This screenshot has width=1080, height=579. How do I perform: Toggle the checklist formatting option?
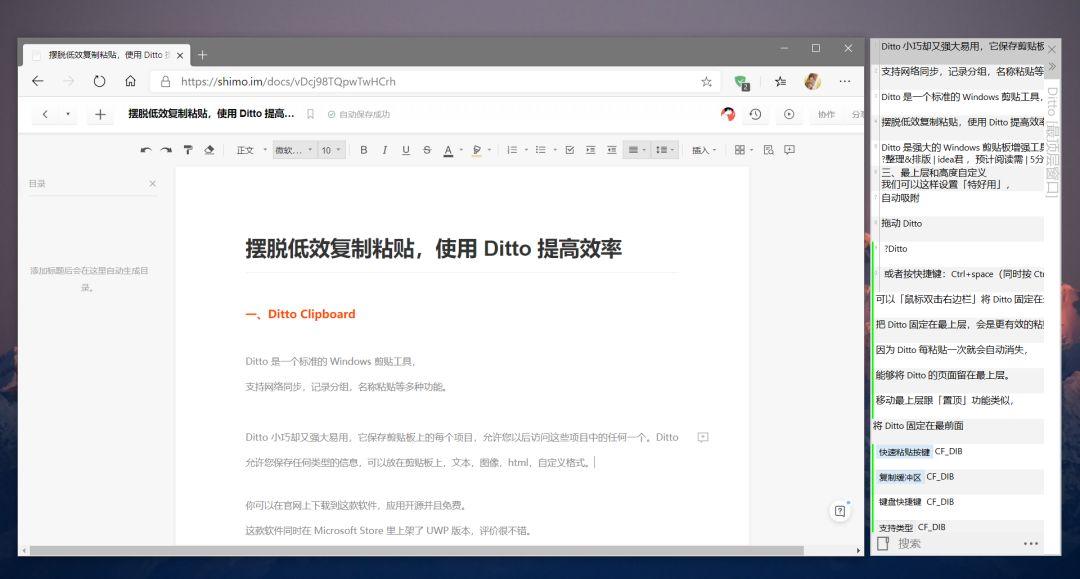570,148
